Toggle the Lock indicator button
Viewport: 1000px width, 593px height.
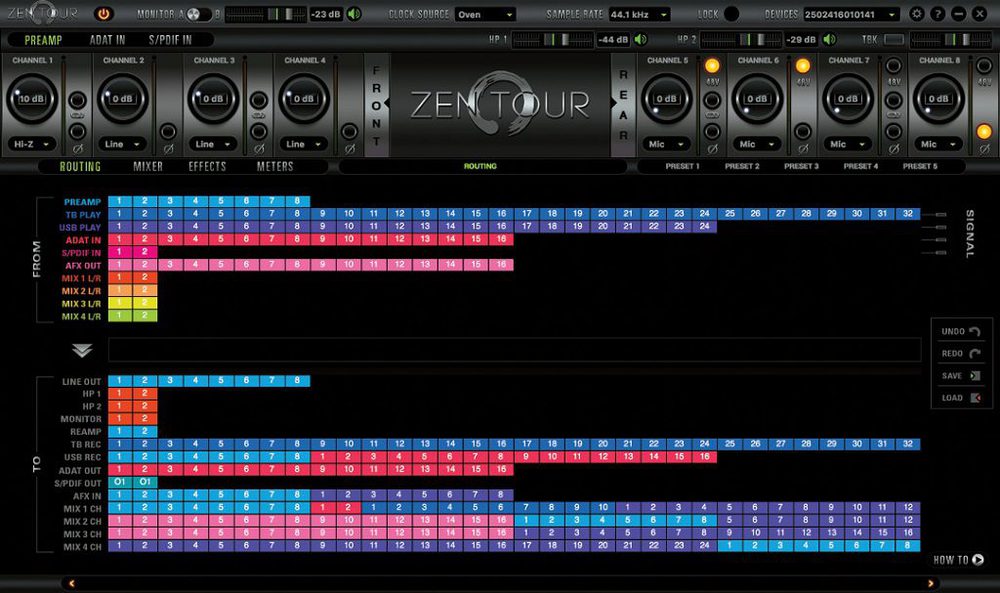pos(732,13)
